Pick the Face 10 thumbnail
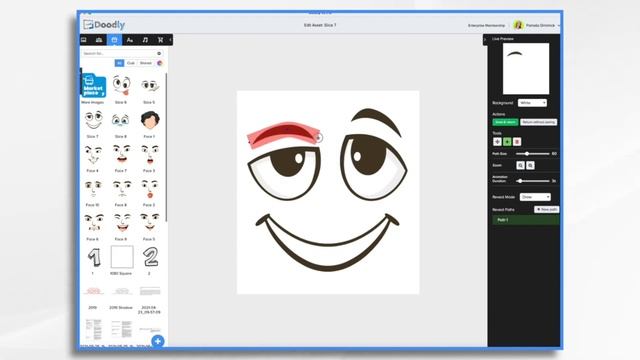This screenshot has height=360, width=640. [93, 189]
